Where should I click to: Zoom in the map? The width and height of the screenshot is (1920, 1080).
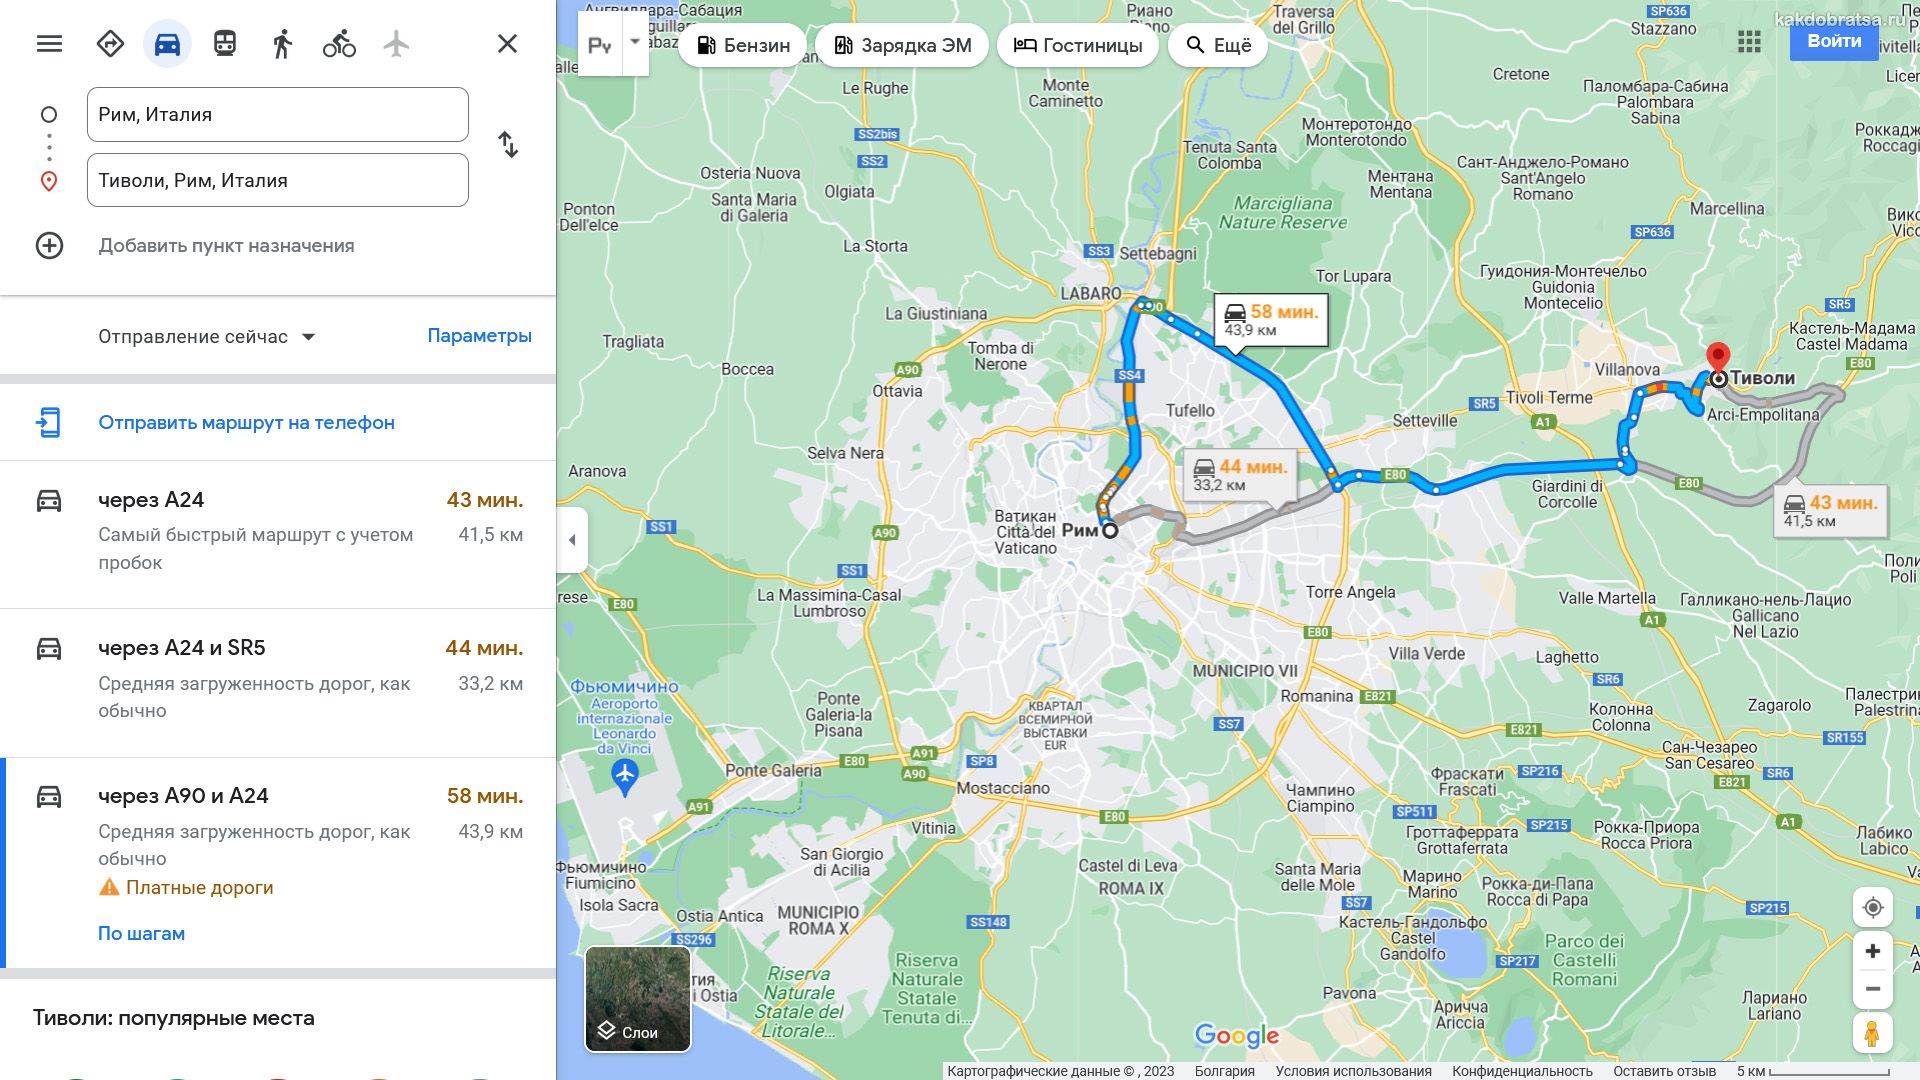[1873, 951]
